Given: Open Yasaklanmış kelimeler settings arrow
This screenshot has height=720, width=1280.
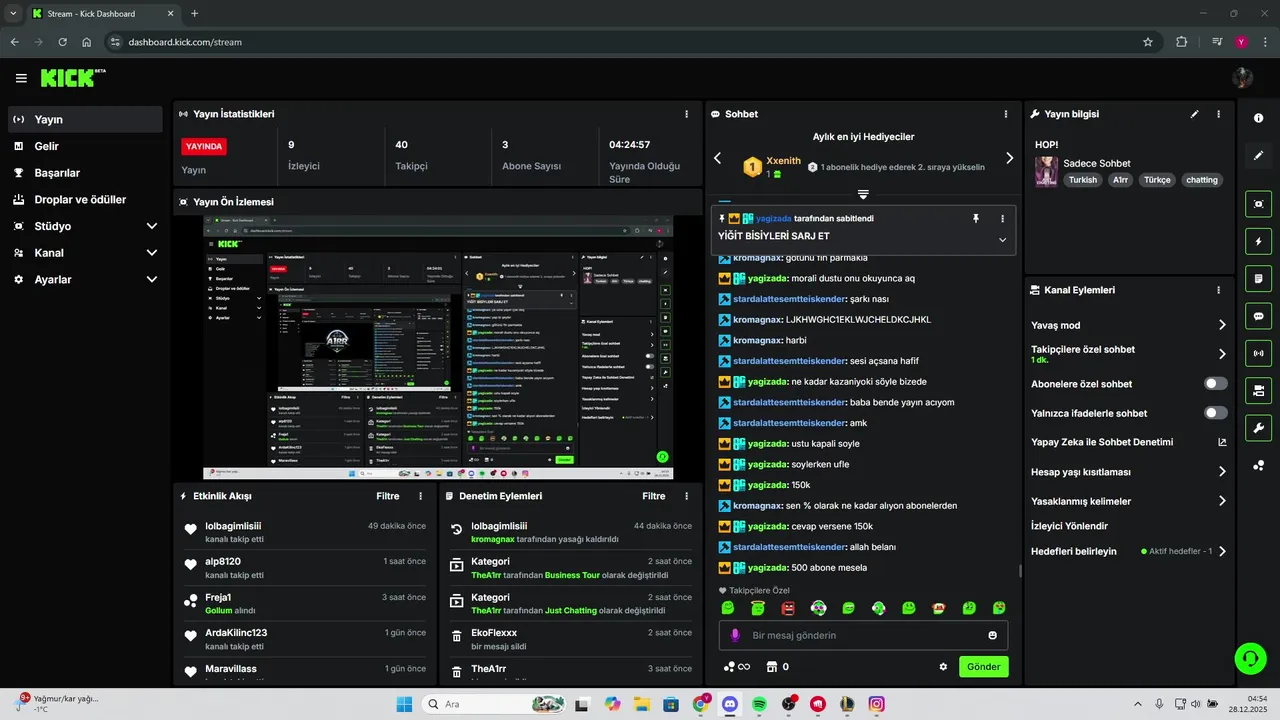Looking at the screenshot, I should pos(1222,501).
